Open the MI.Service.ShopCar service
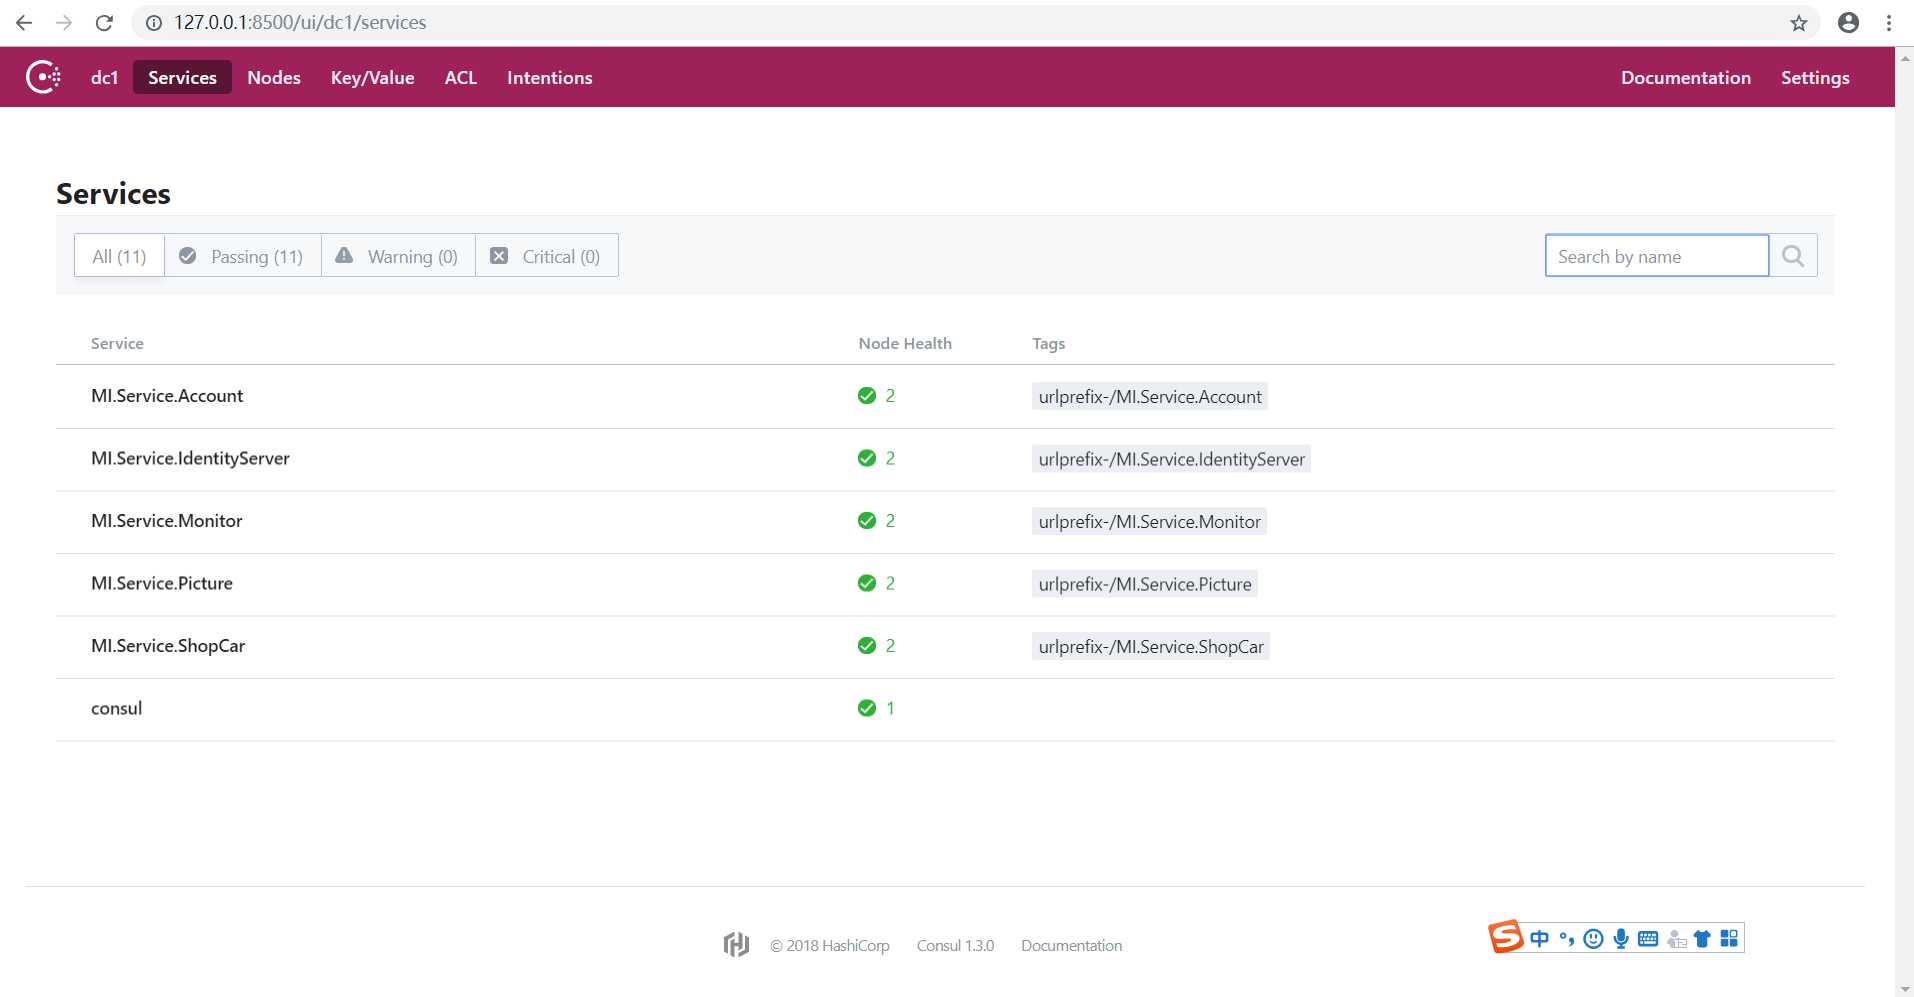The height and width of the screenshot is (997, 1914). 168,646
